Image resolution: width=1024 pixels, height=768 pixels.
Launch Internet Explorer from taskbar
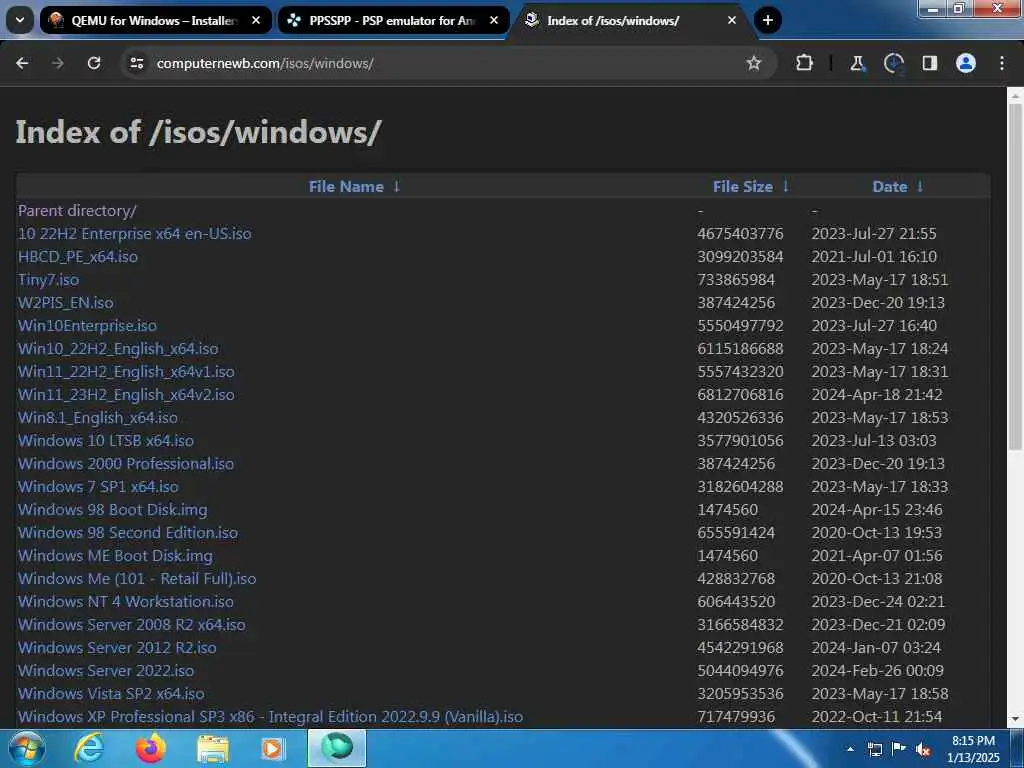[89, 748]
